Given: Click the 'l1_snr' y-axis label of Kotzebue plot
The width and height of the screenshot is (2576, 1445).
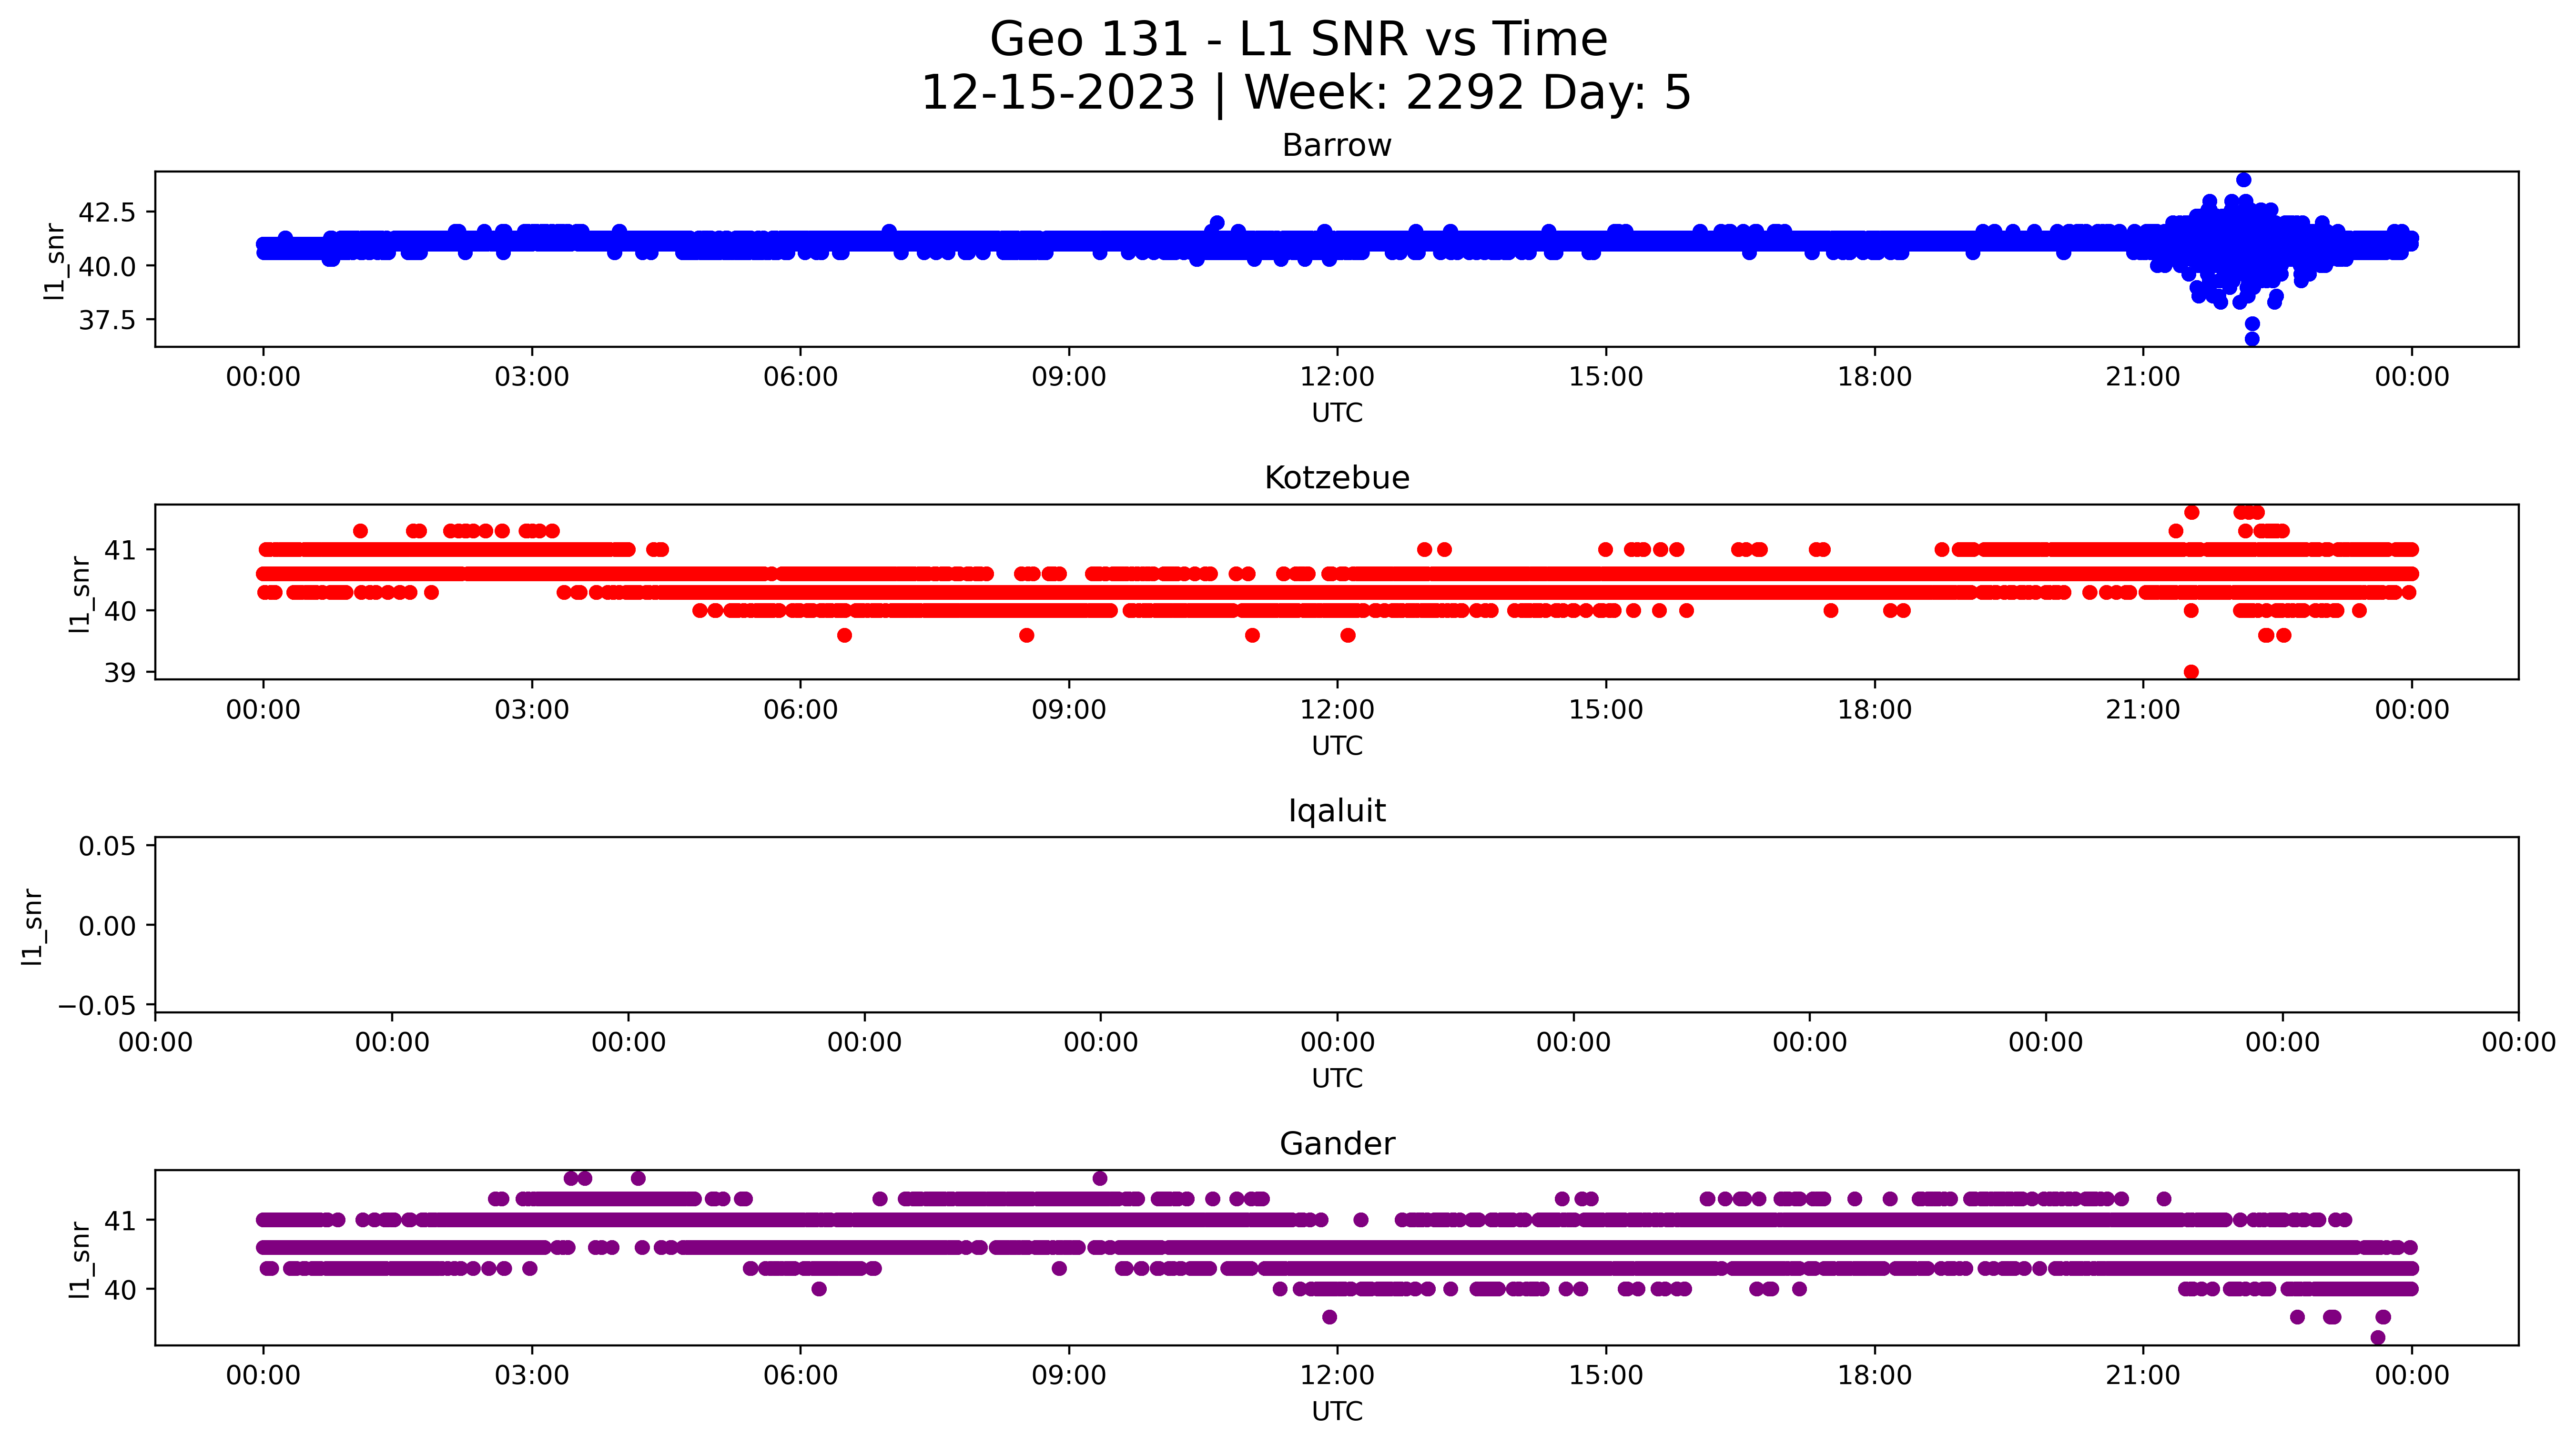Looking at the screenshot, I should [80, 594].
